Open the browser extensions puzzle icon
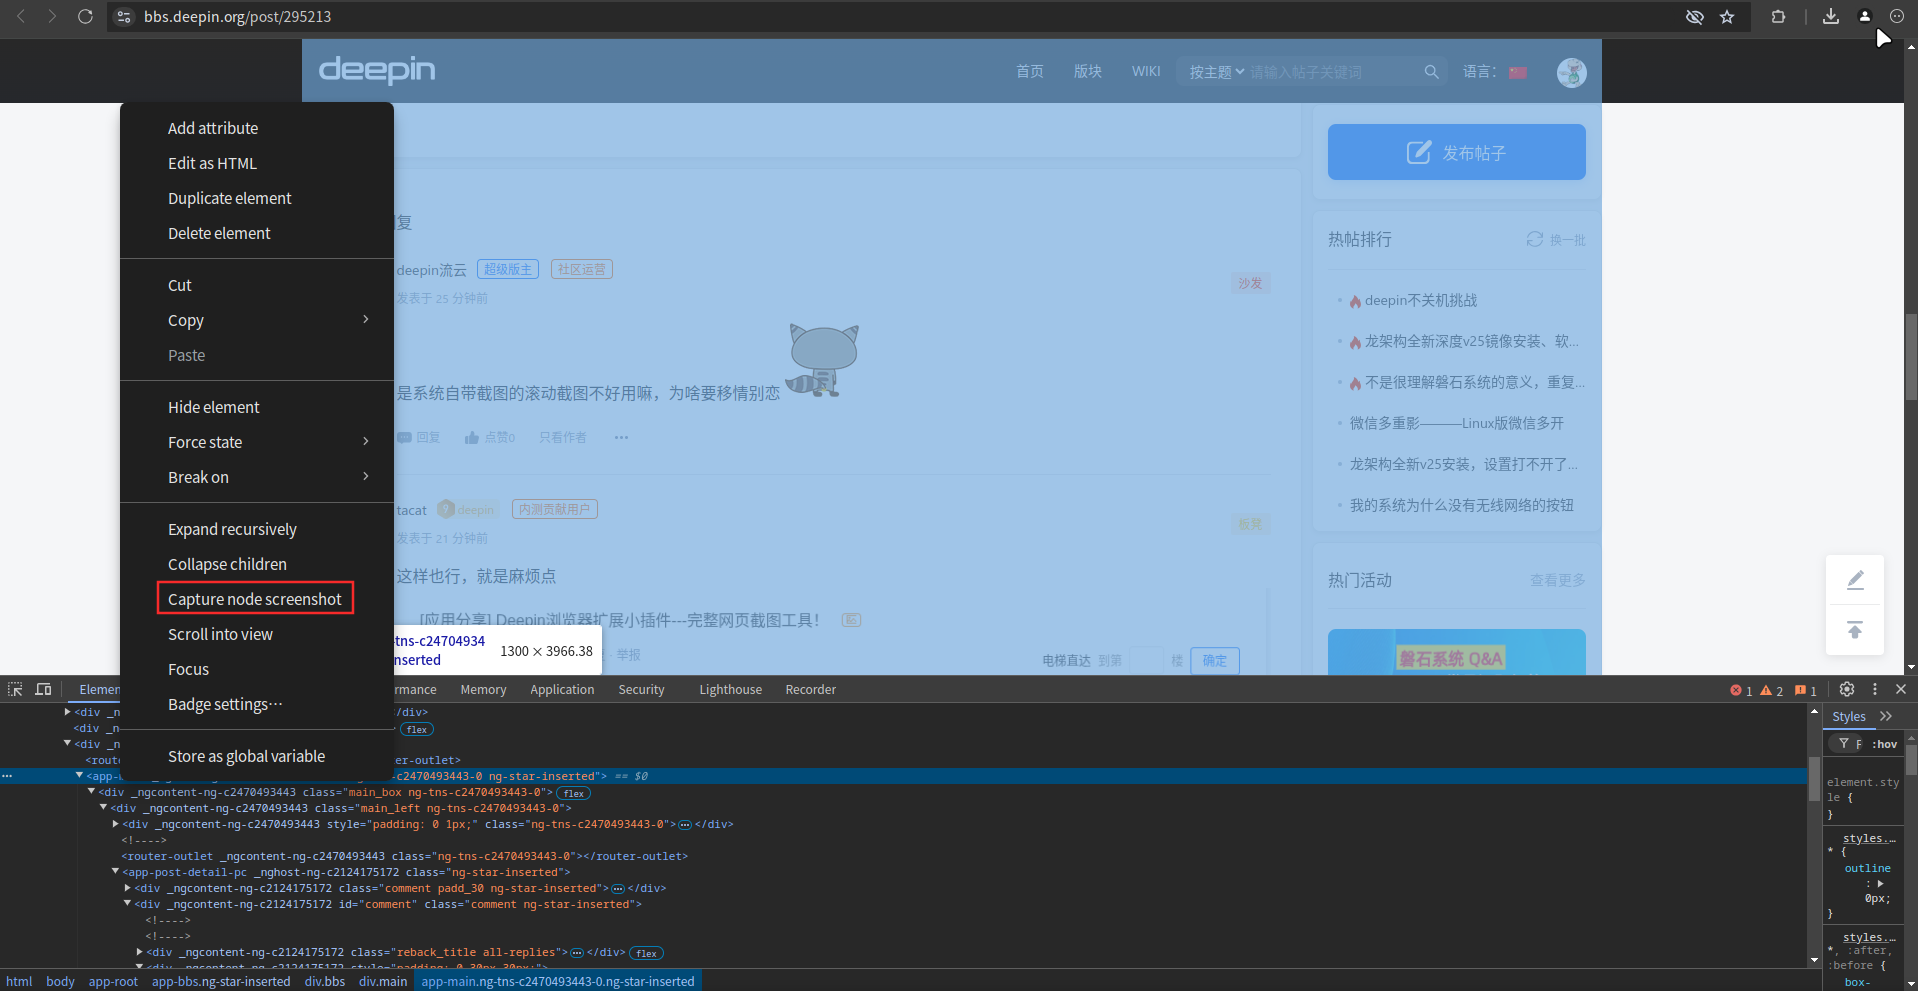This screenshot has width=1918, height=991. (1778, 17)
